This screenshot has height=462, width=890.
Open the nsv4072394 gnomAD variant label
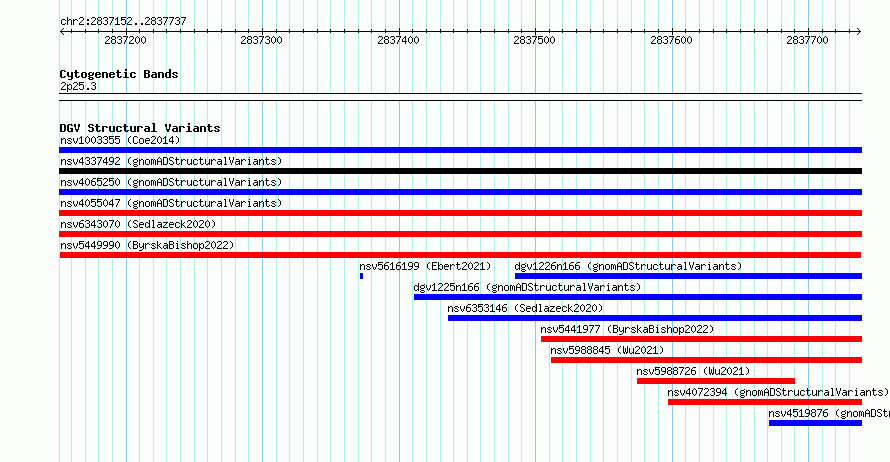(x=778, y=392)
